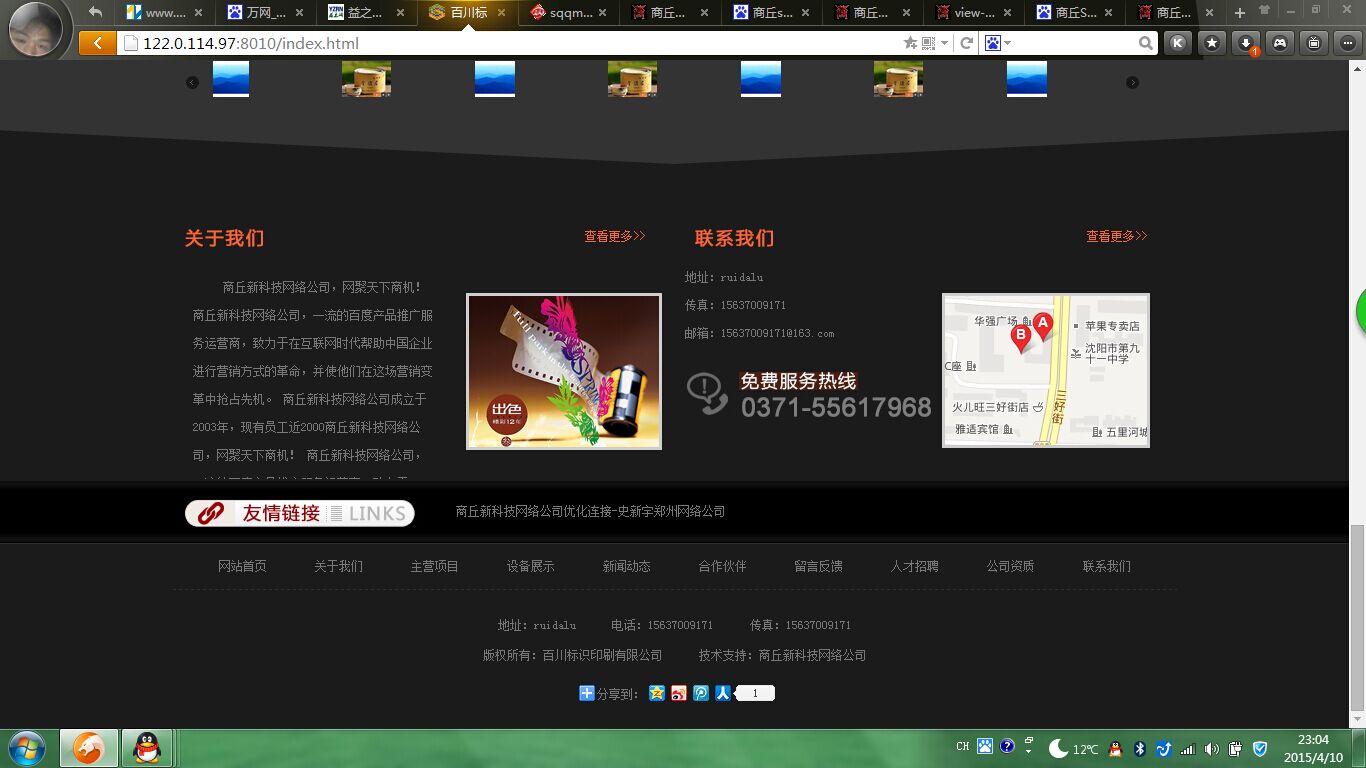Click the share count bubble showing 1
This screenshot has height=768, width=1366.
click(755, 693)
